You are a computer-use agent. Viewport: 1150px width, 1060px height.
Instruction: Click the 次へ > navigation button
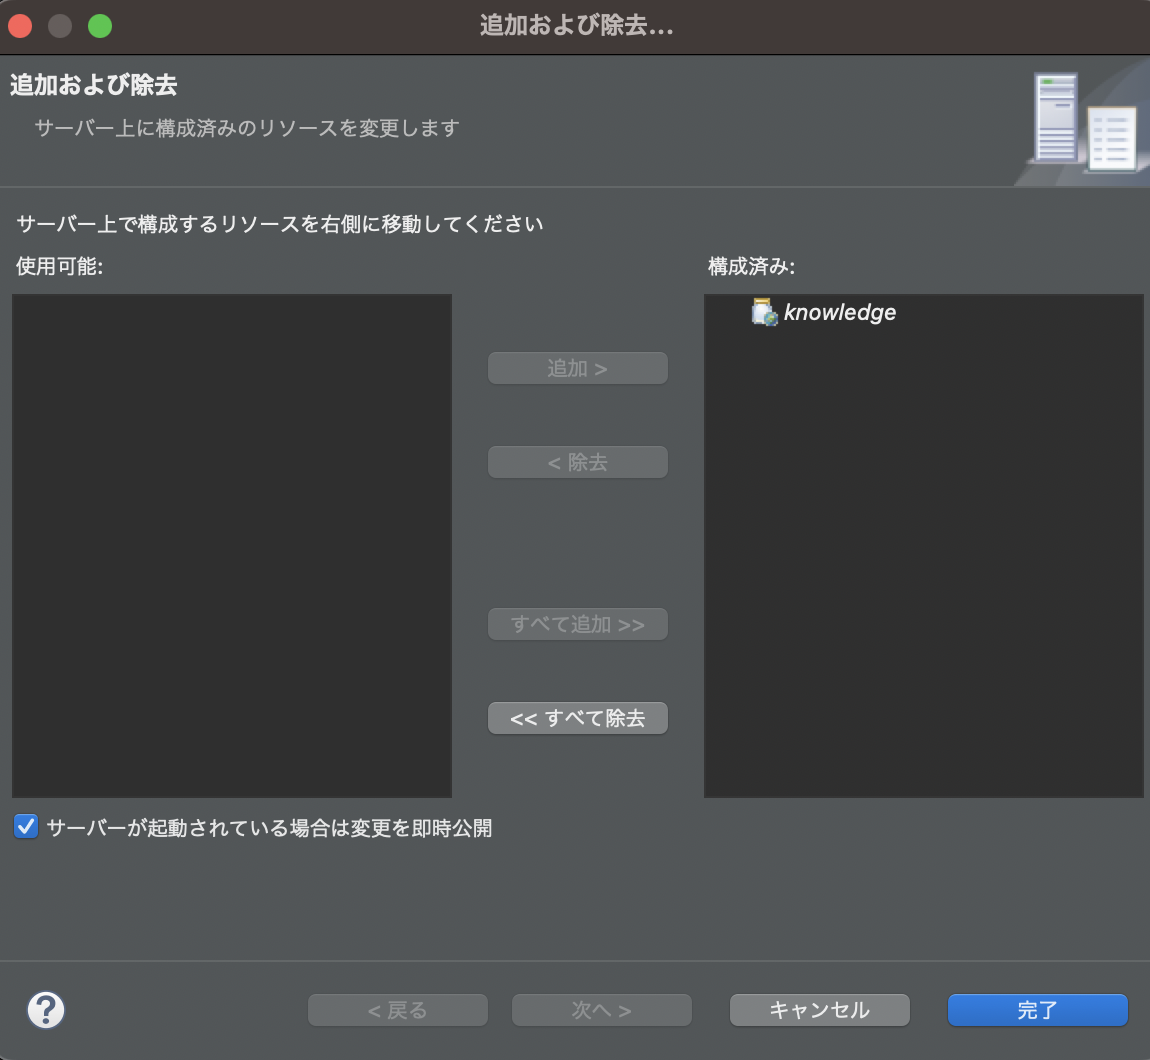click(601, 1010)
